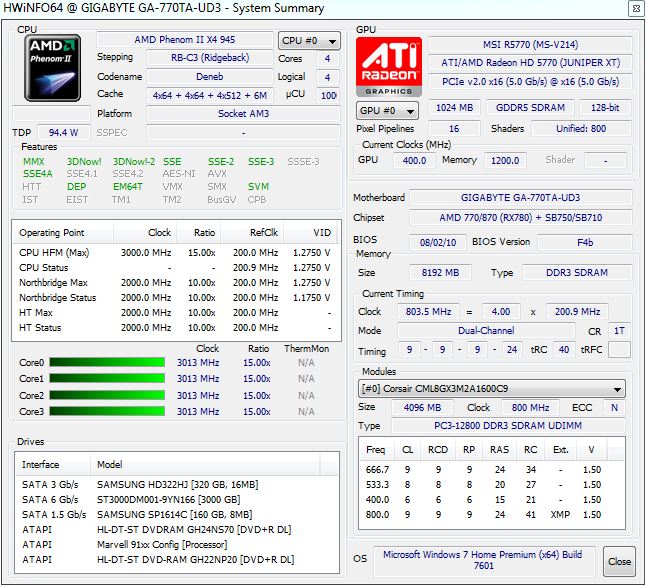Click the Core0 usage bar
Viewport: 646px width, 586px height.
point(107,362)
